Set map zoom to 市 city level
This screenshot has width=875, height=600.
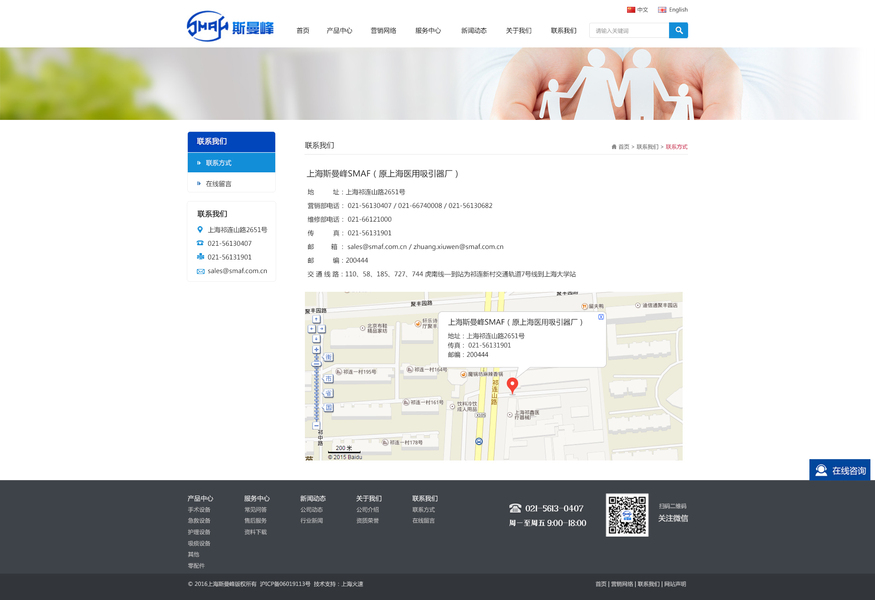328,378
